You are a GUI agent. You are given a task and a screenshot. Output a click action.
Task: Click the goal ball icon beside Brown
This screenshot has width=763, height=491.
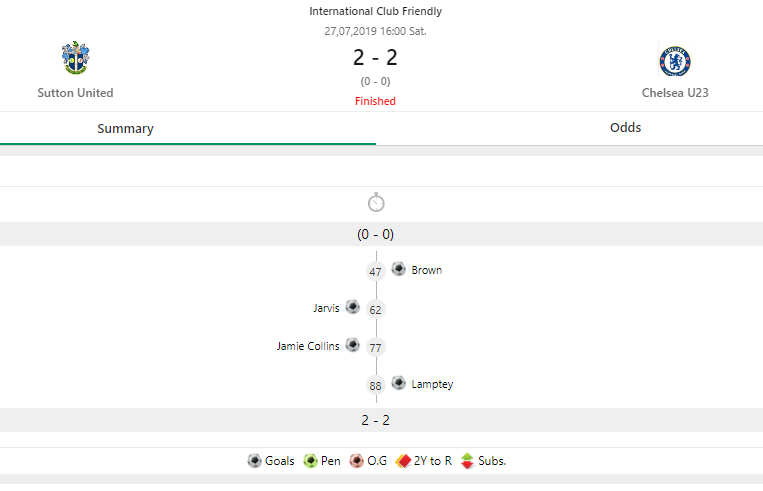click(x=399, y=269)
